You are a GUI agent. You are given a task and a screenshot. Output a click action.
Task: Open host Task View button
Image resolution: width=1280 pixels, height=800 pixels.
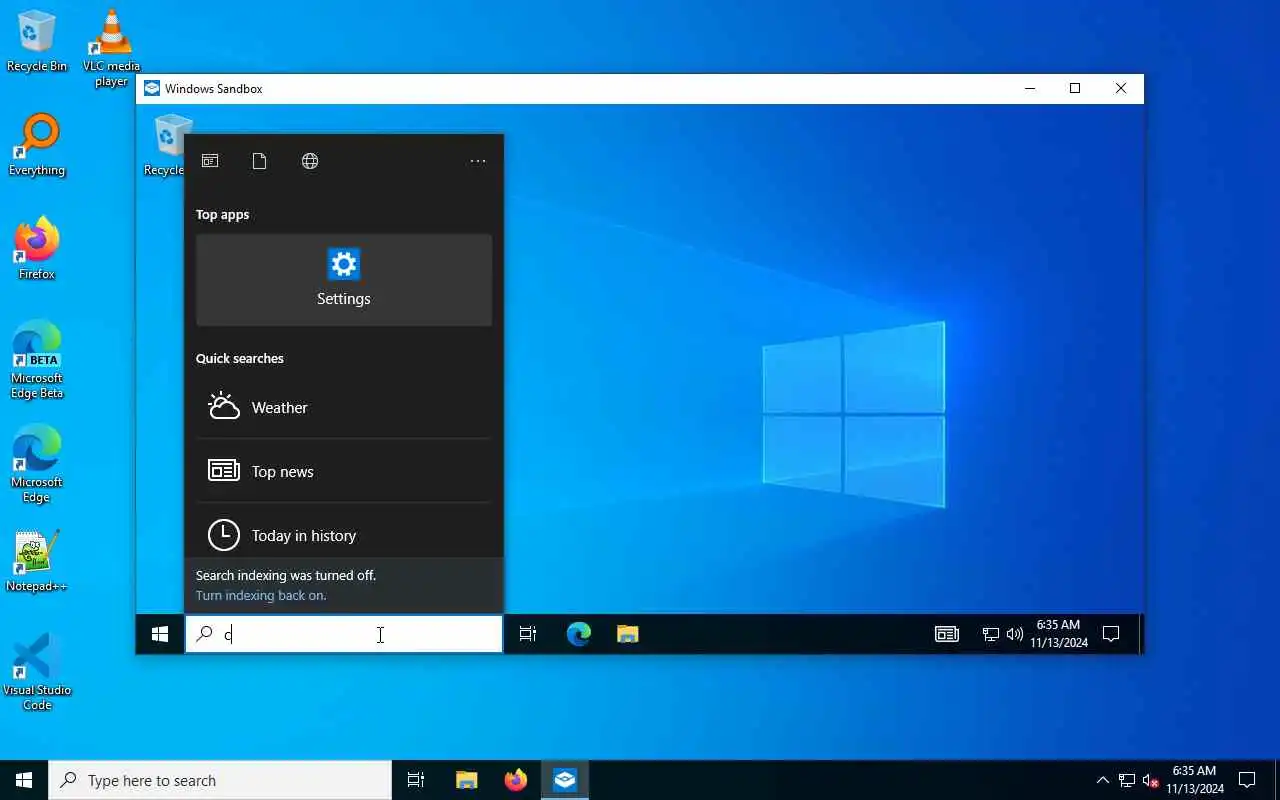416,780
